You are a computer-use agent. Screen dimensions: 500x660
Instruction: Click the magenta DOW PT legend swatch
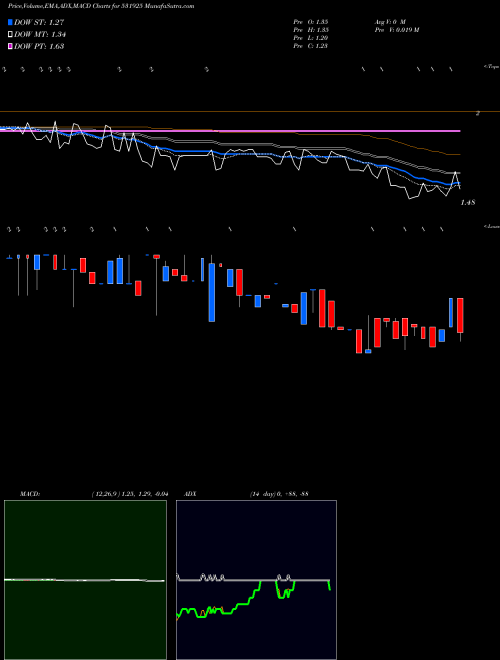[x=10, y=46]
